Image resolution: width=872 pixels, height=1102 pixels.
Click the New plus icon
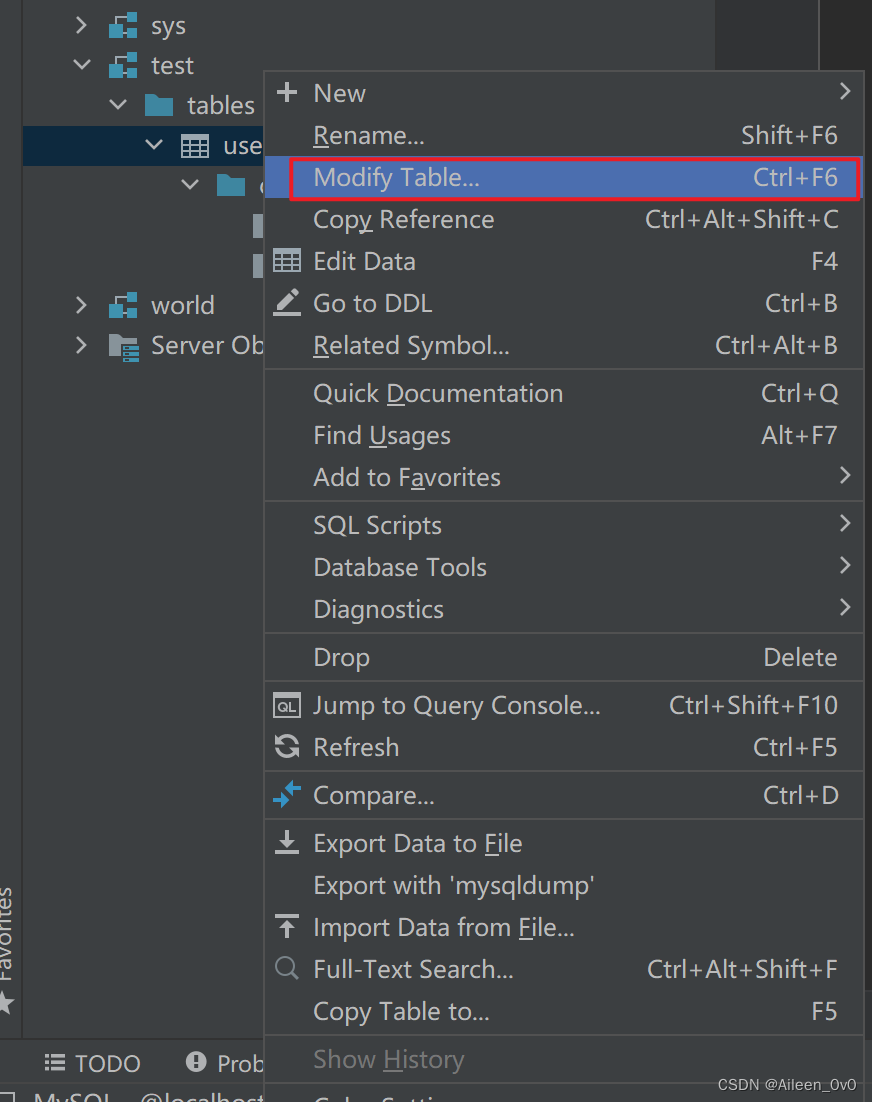(287, 93)
